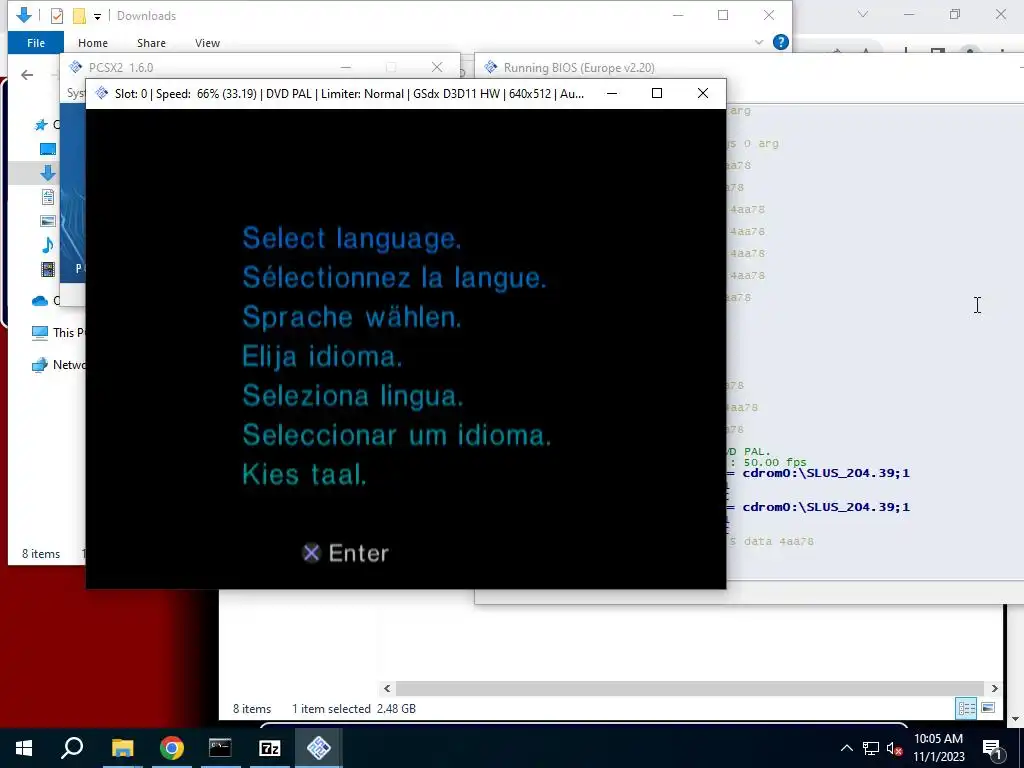The width and height of the screenshot is (1024, 768).
Task: Open Pictures icon in Explorer sidebar
Action: pyautogui.click(x=48, y=221)
